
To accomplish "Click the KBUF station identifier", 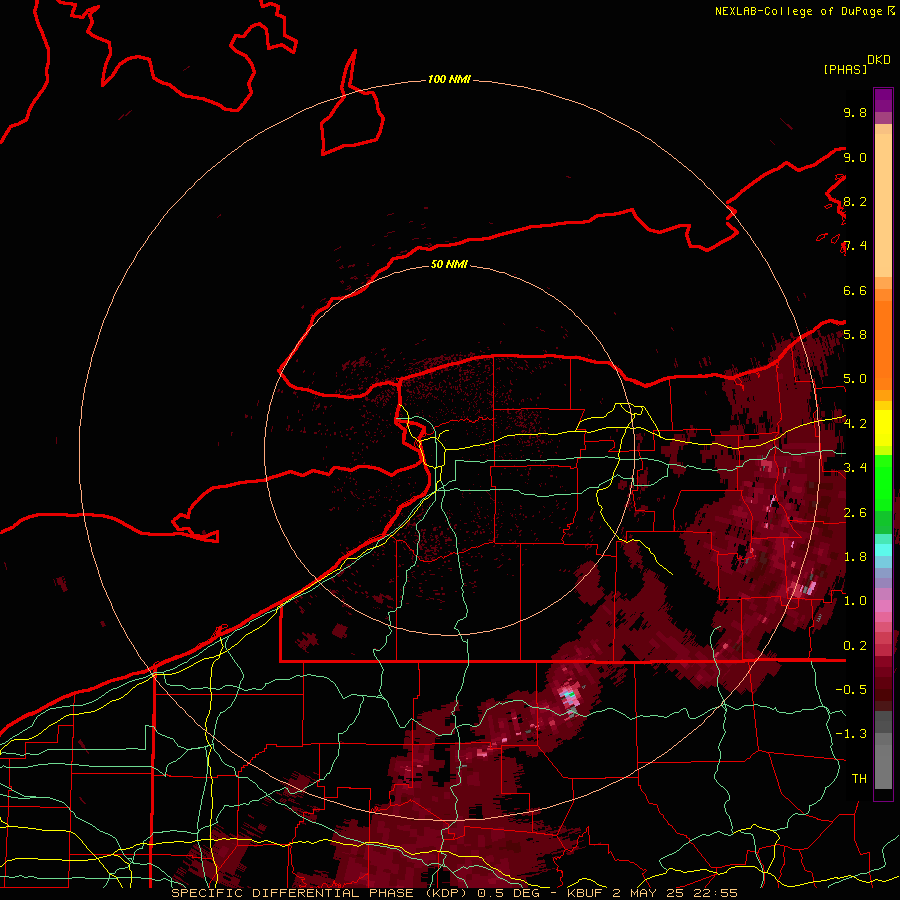I will tap(585, 893).
